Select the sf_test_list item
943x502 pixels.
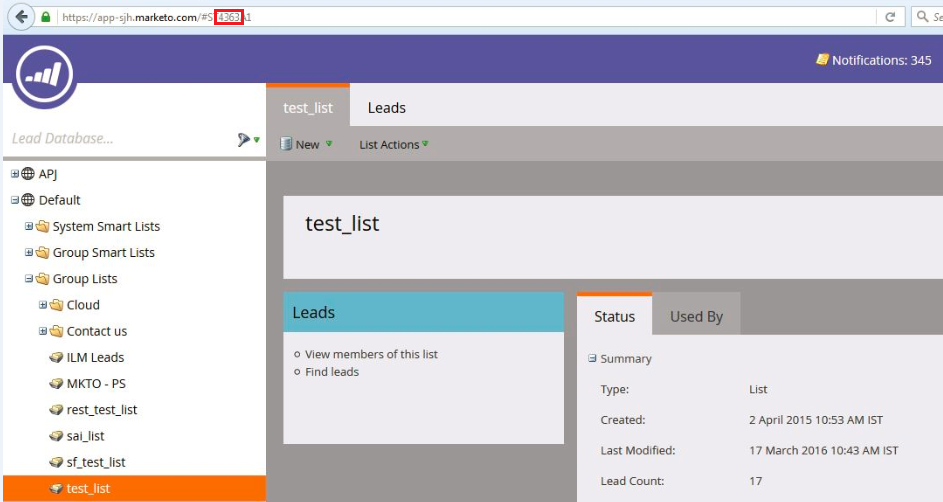[x=96, y=462]
